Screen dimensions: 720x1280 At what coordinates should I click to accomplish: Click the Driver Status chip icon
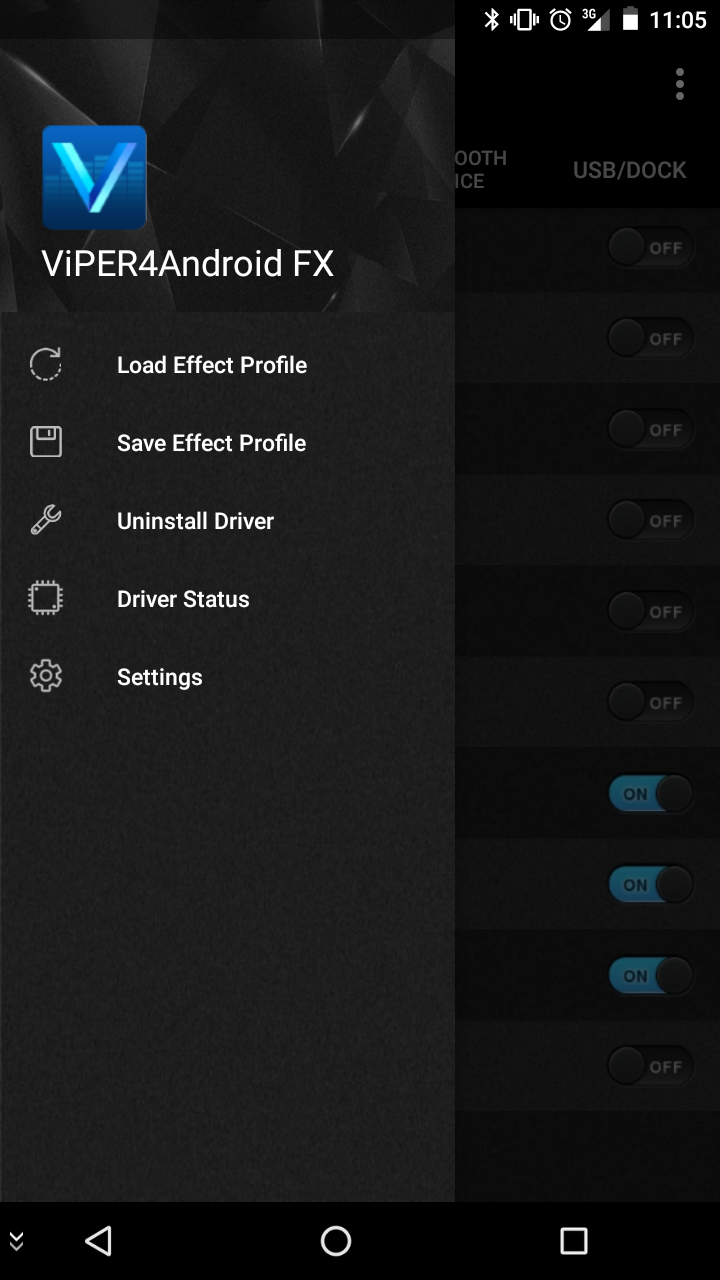click(45, 599)
